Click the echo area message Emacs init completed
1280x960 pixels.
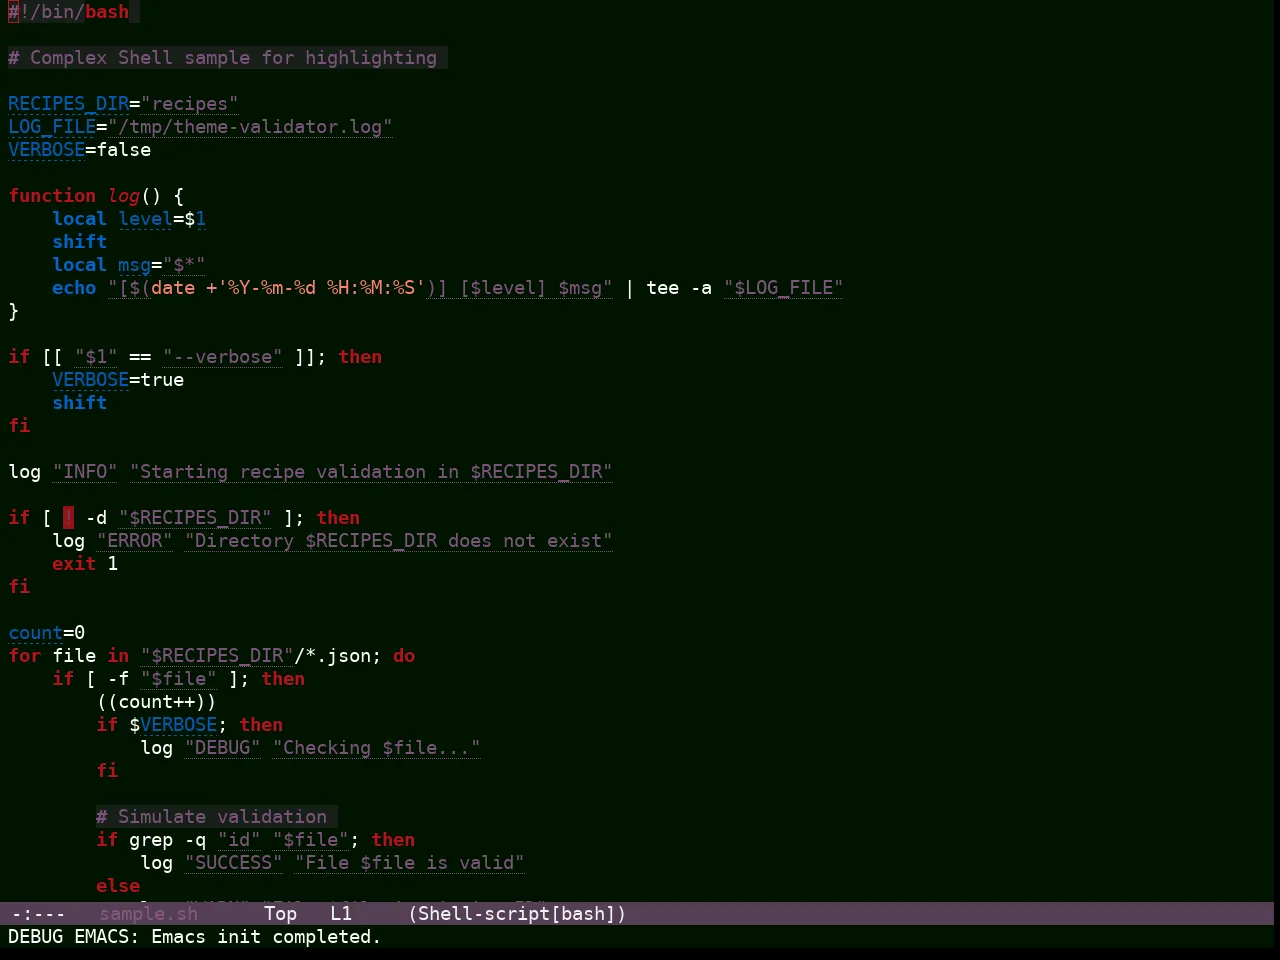coord(266,937)
